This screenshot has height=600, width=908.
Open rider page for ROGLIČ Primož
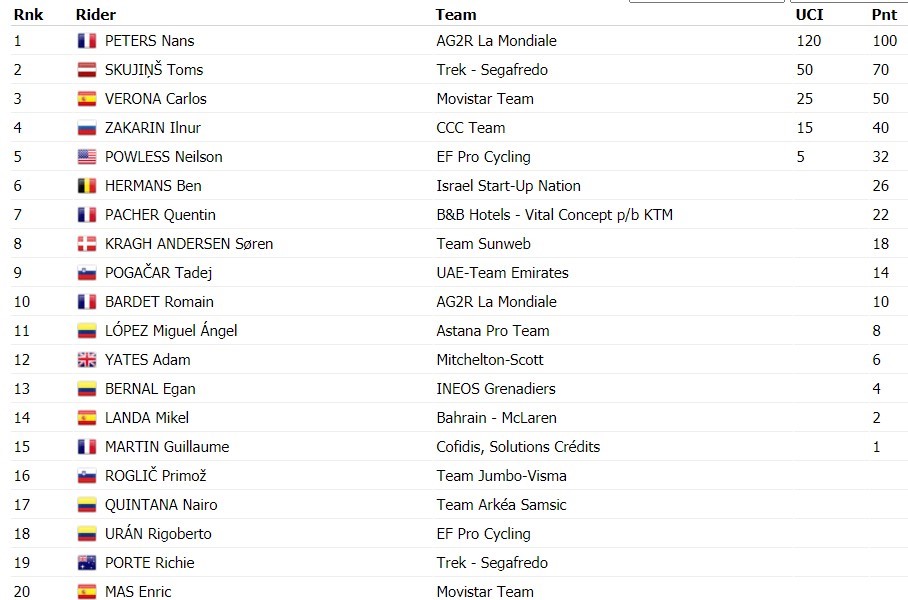coord(155,475)
